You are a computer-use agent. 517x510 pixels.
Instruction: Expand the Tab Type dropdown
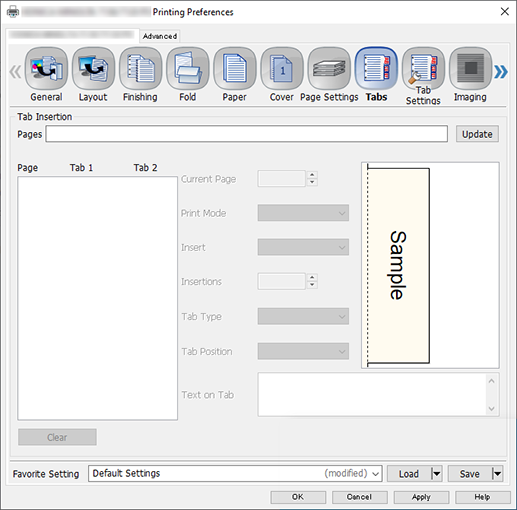pyautogui.click(x=303, y=316)
